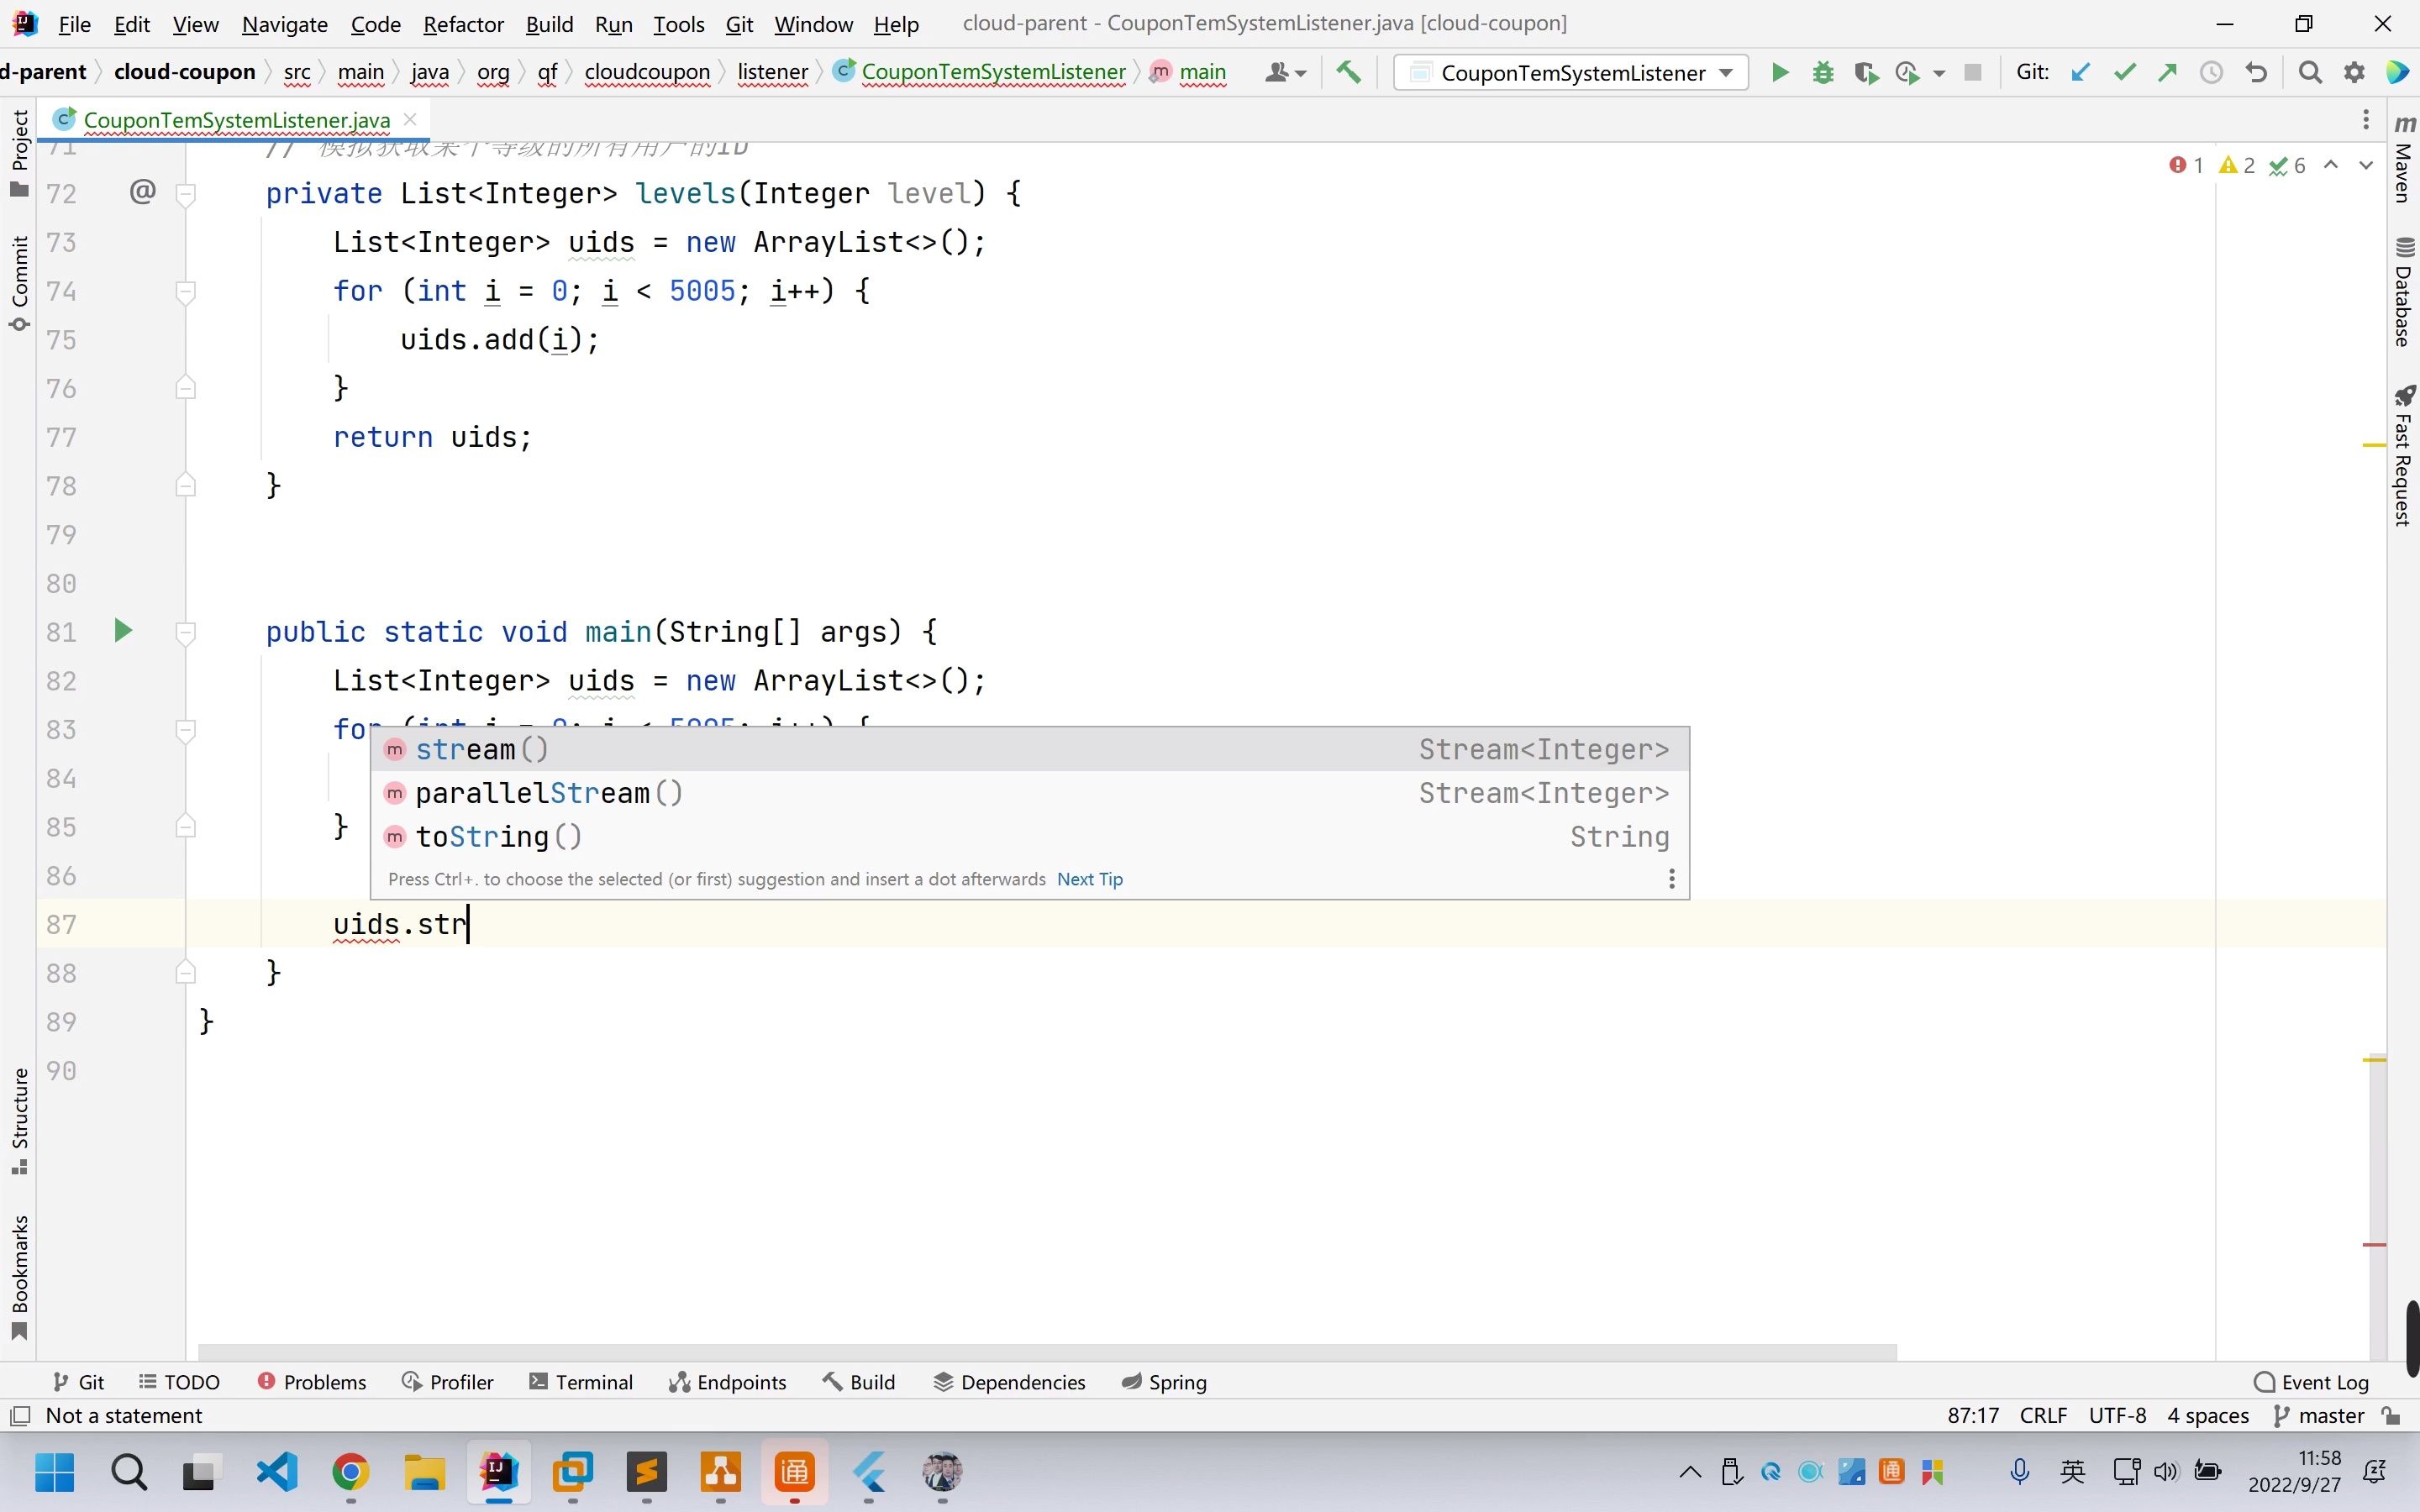
Task: Click the Next Tip link
Action: [x=1089, y=879]
